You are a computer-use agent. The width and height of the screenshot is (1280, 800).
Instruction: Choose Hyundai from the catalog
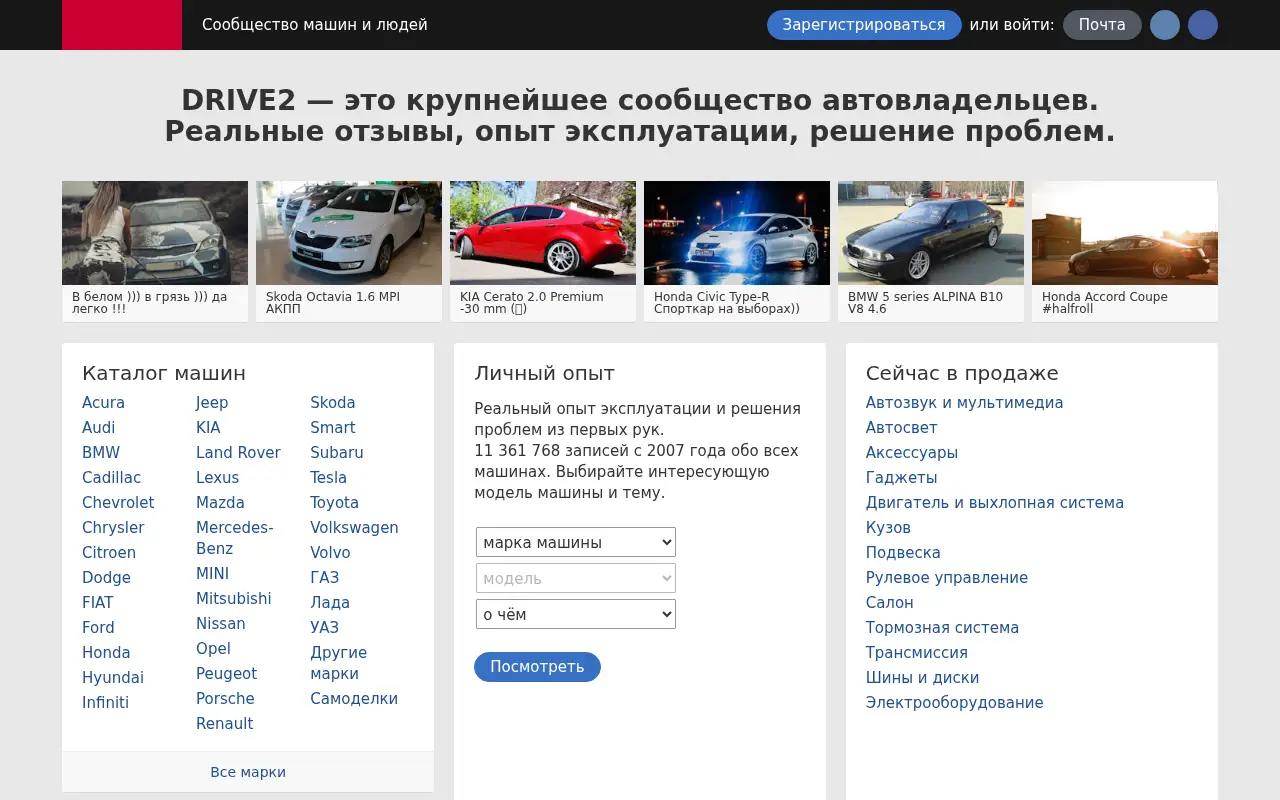click(113, 678)
